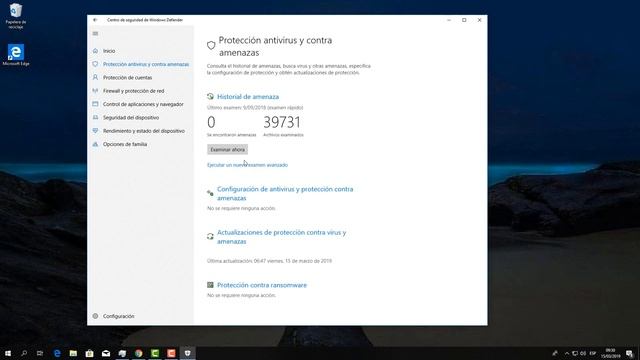Open Mail app from taskbar
Screen dimensions: 640x360
[x=106, y=353]
